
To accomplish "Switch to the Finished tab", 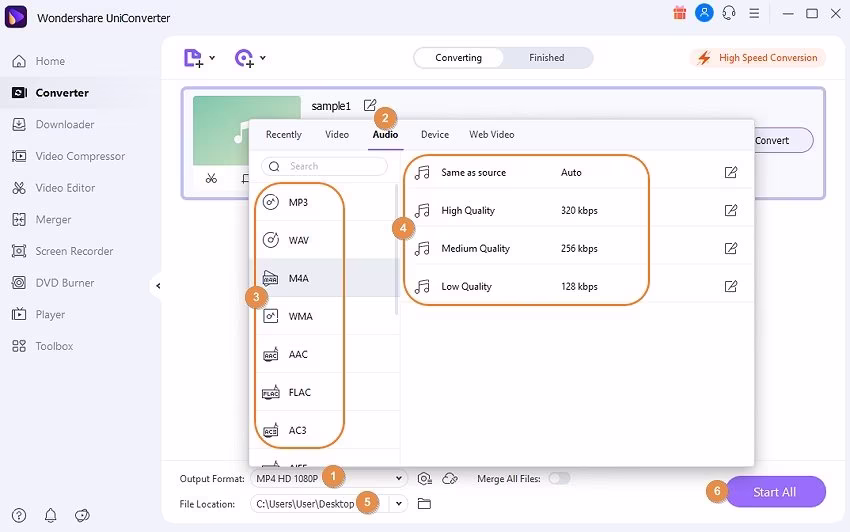I will pyautogui.click(x=546, y=58).
